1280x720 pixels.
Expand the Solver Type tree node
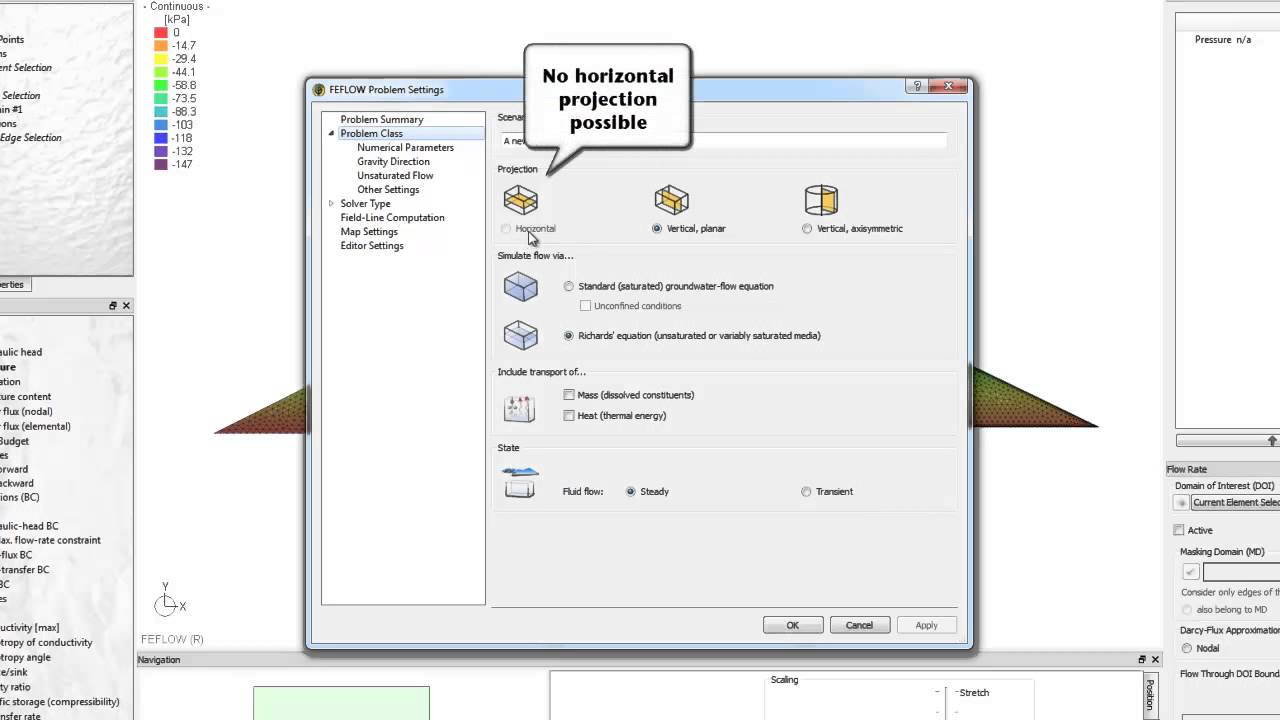[x=331, y=204]
